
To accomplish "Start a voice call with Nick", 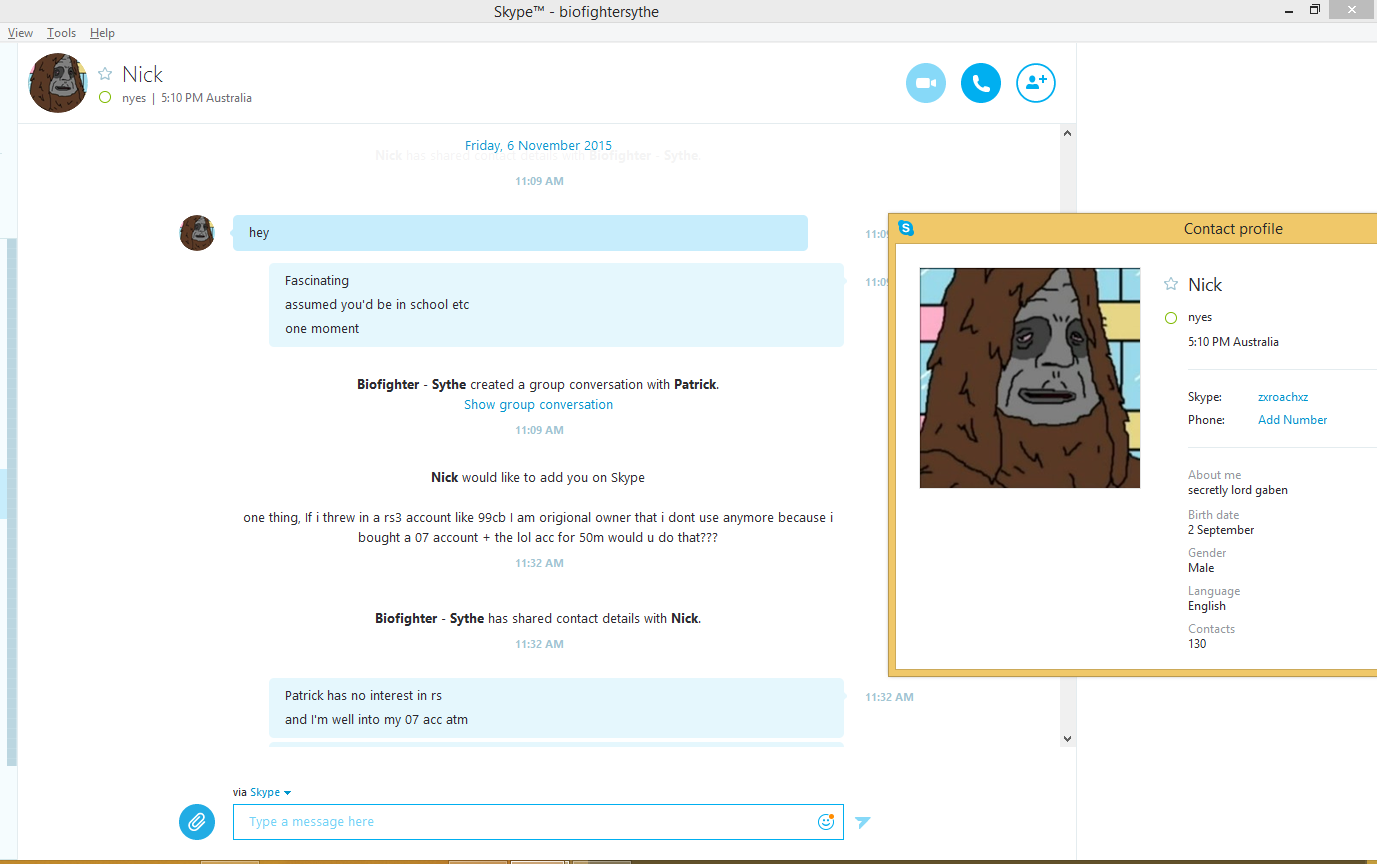I will pos(981,83).
